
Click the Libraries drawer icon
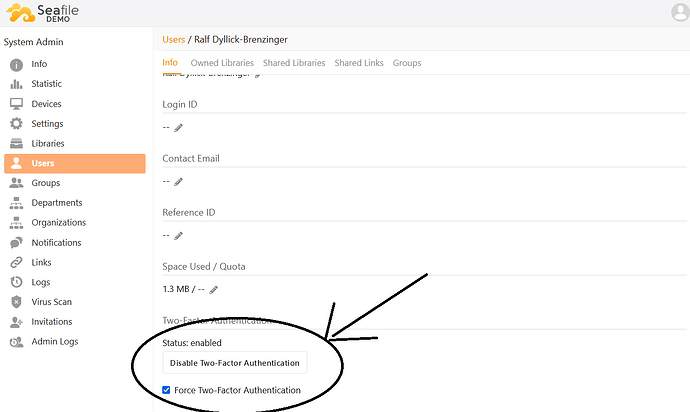click(16, 143)
